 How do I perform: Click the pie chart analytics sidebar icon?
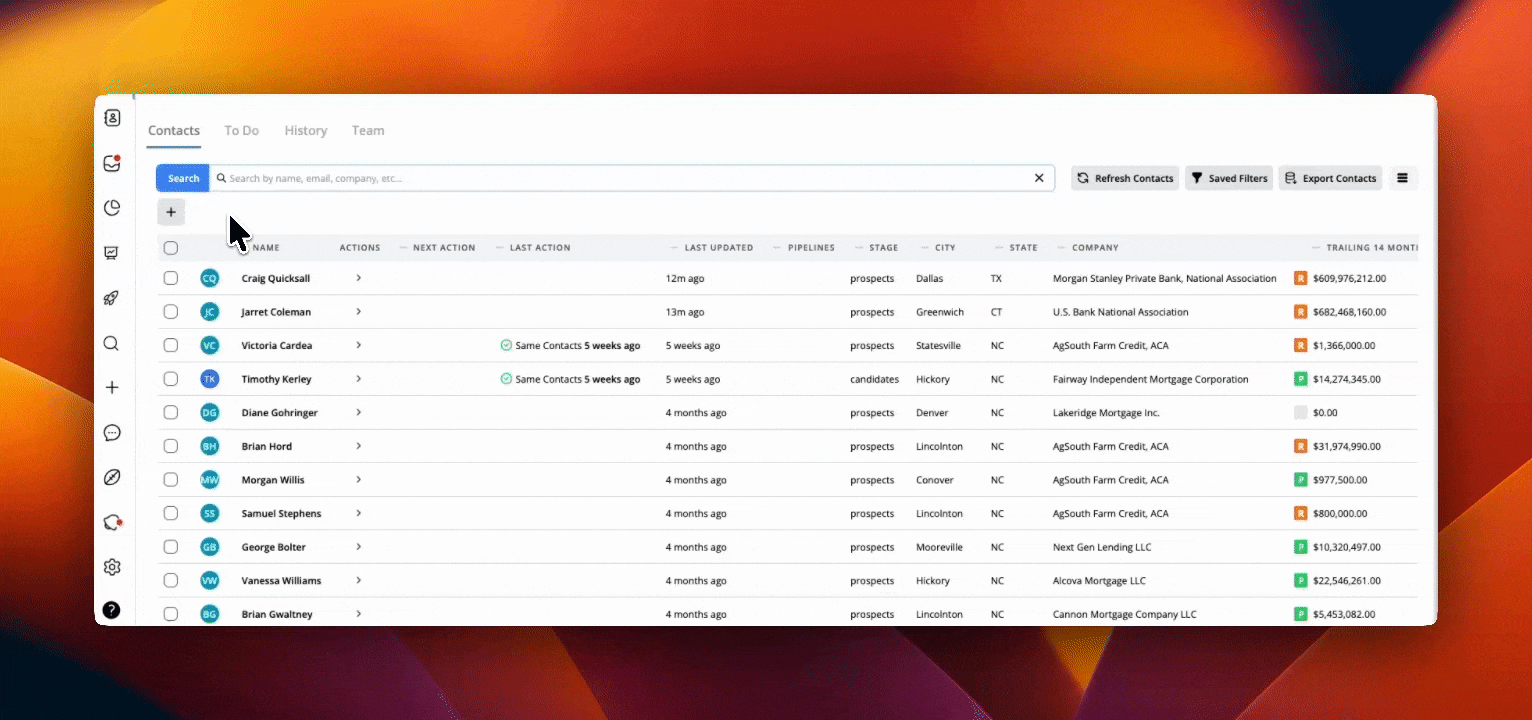pyautogui.click(x=112, y=208)
